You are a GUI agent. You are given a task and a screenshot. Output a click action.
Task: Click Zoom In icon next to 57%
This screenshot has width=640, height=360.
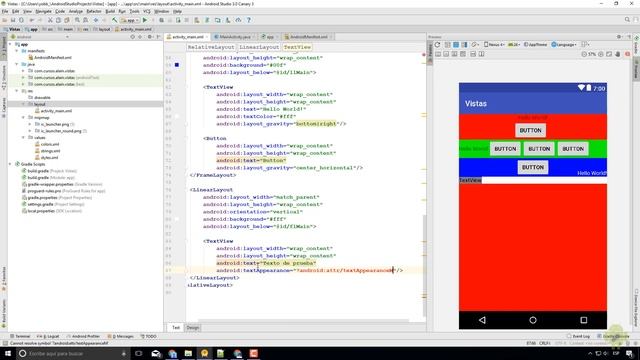601,54
